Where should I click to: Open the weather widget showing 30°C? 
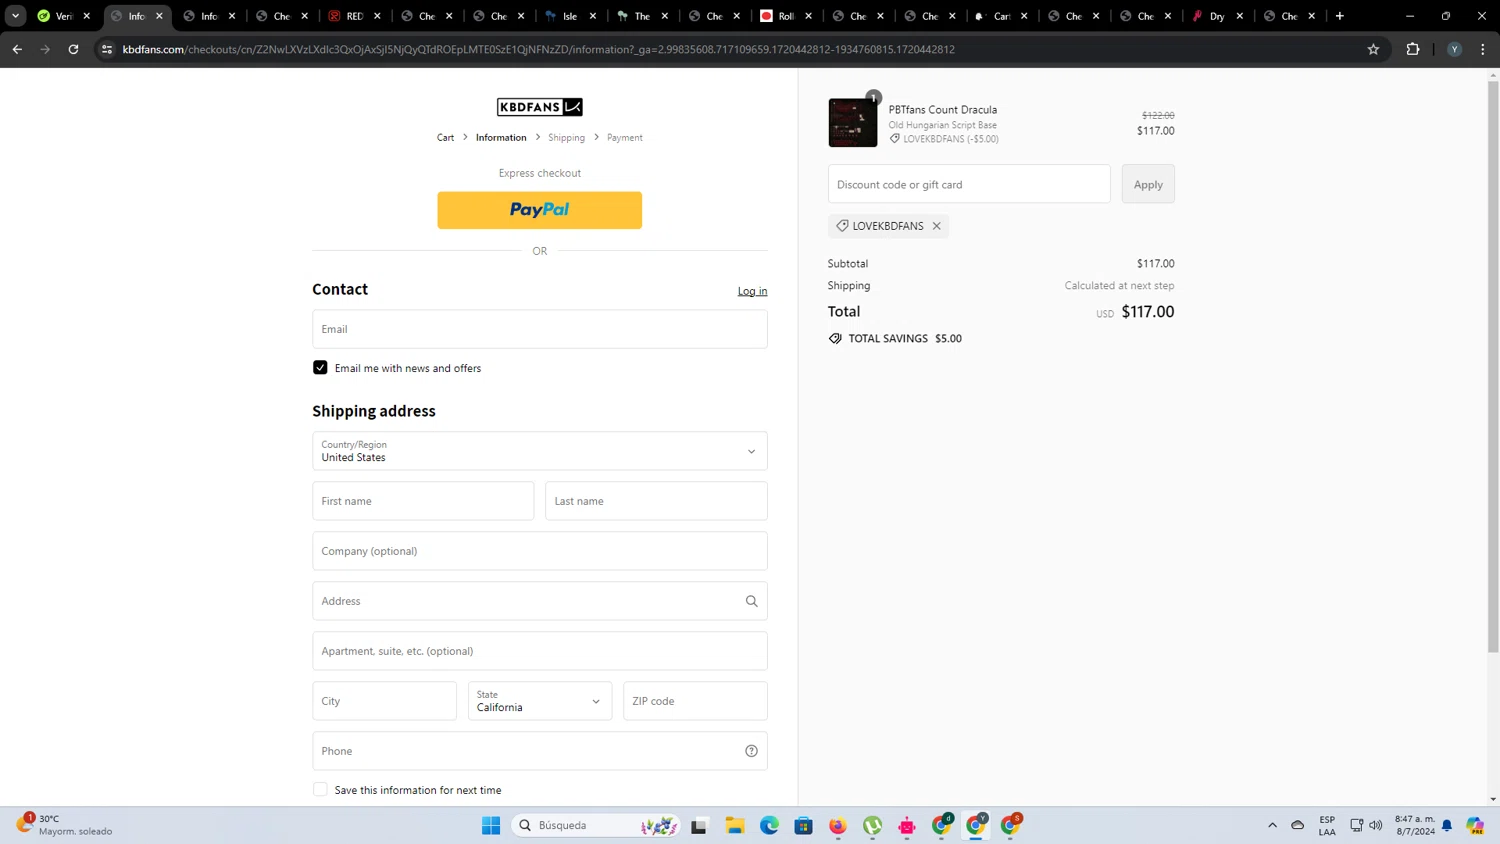pos(65,825)
